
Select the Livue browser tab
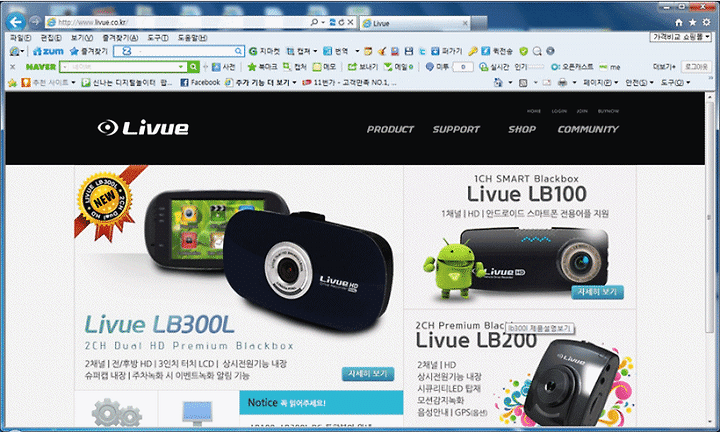pyautogui.click(x=415, y=23)
